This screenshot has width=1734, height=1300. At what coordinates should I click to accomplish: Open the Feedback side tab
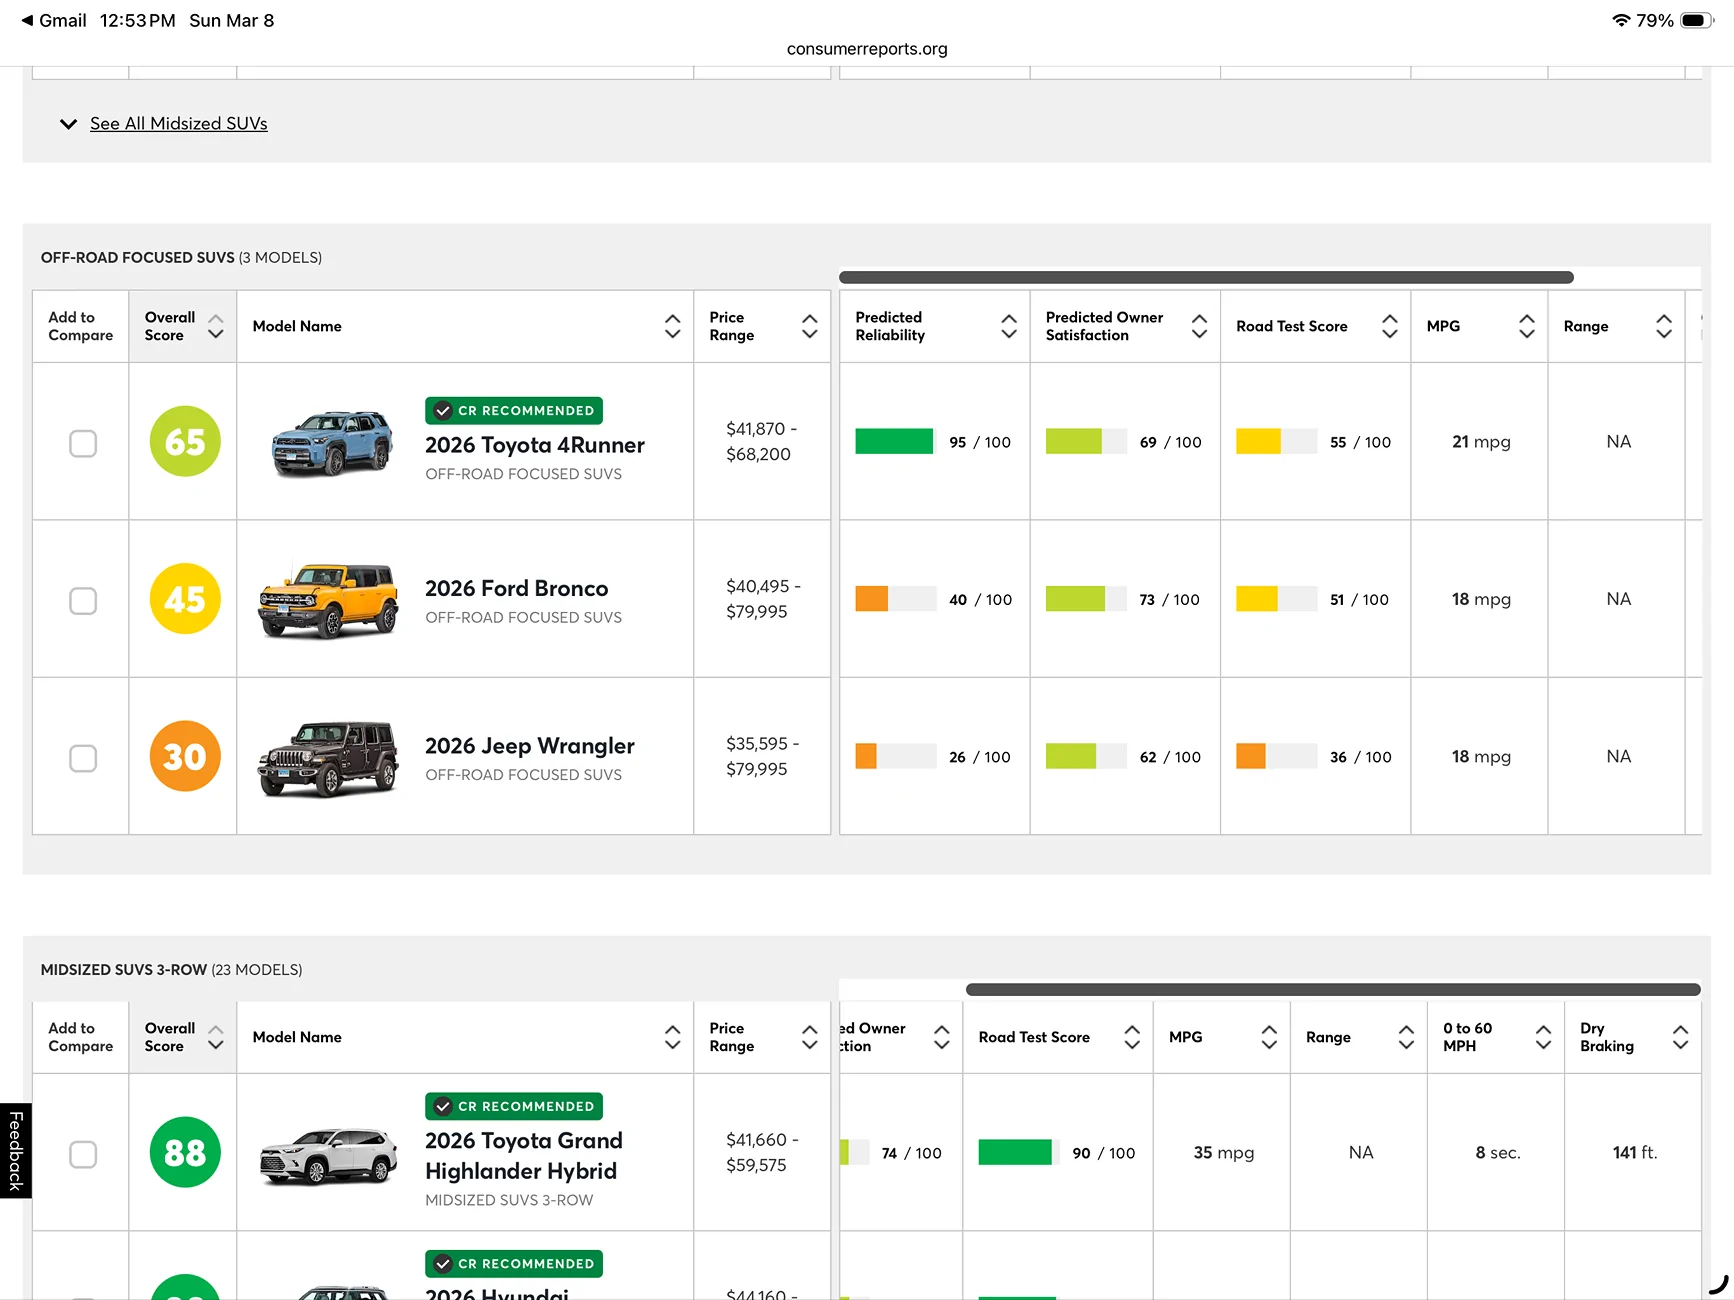pos(16,1150)
